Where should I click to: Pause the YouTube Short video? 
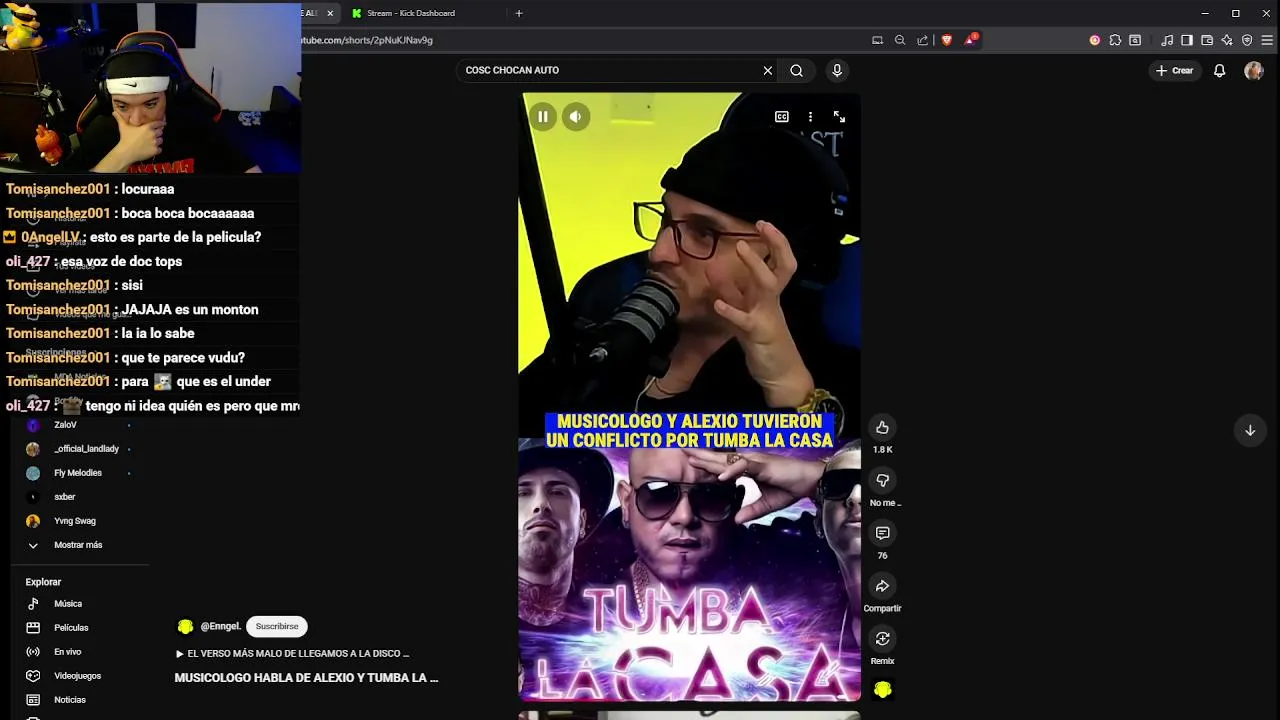(543, 117)
